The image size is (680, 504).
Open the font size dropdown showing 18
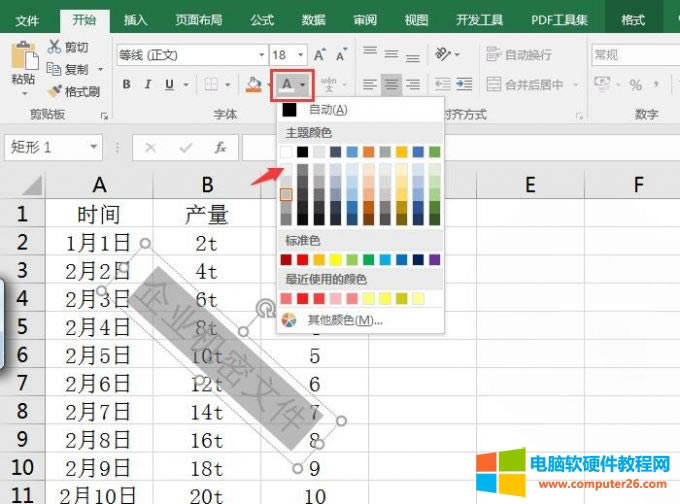tap(300, 55)
